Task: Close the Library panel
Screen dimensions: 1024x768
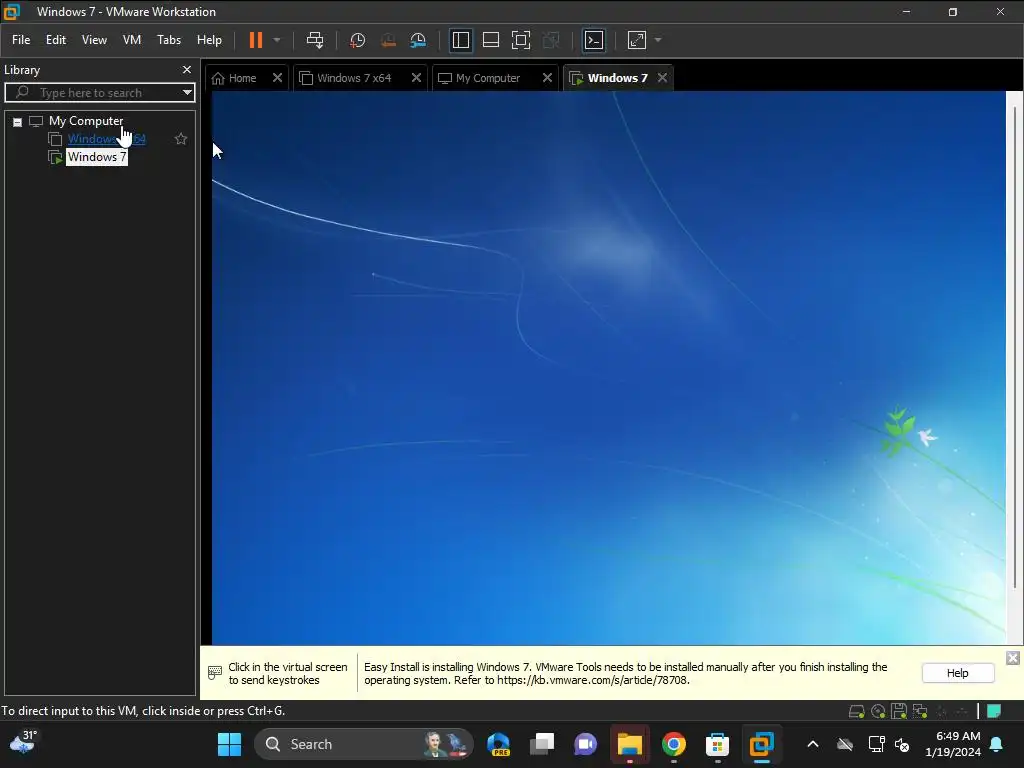Action: tap(187, 69)
